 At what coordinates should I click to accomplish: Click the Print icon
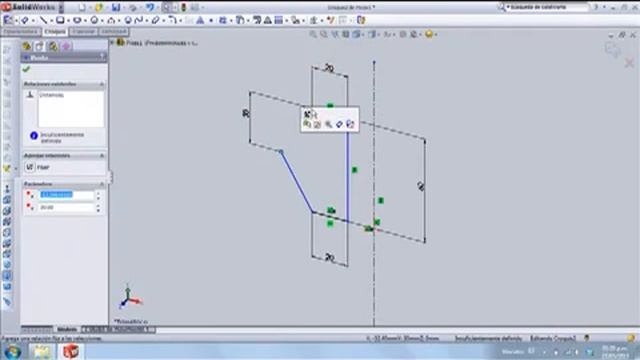click(133, 7)
